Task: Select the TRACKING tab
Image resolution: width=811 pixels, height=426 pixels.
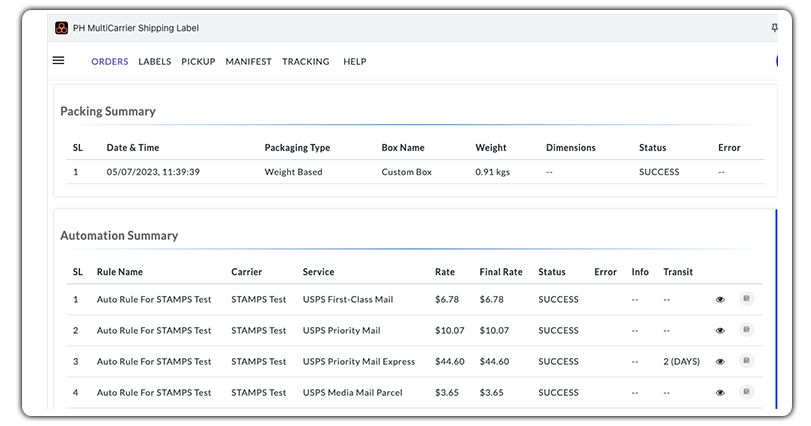Action: [x=306, y=62]
